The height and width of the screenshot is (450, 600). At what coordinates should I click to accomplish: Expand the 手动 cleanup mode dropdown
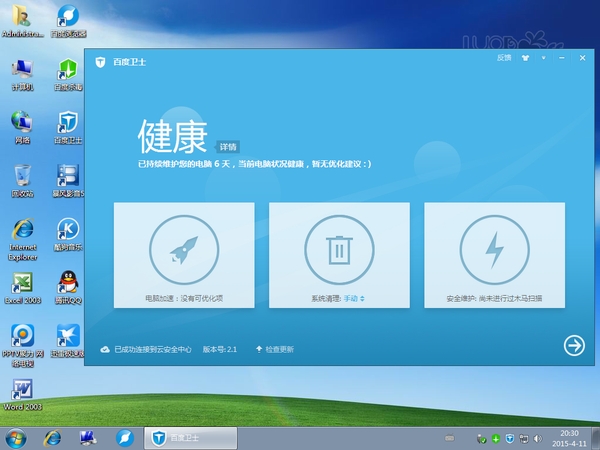(x=355, y=298)
